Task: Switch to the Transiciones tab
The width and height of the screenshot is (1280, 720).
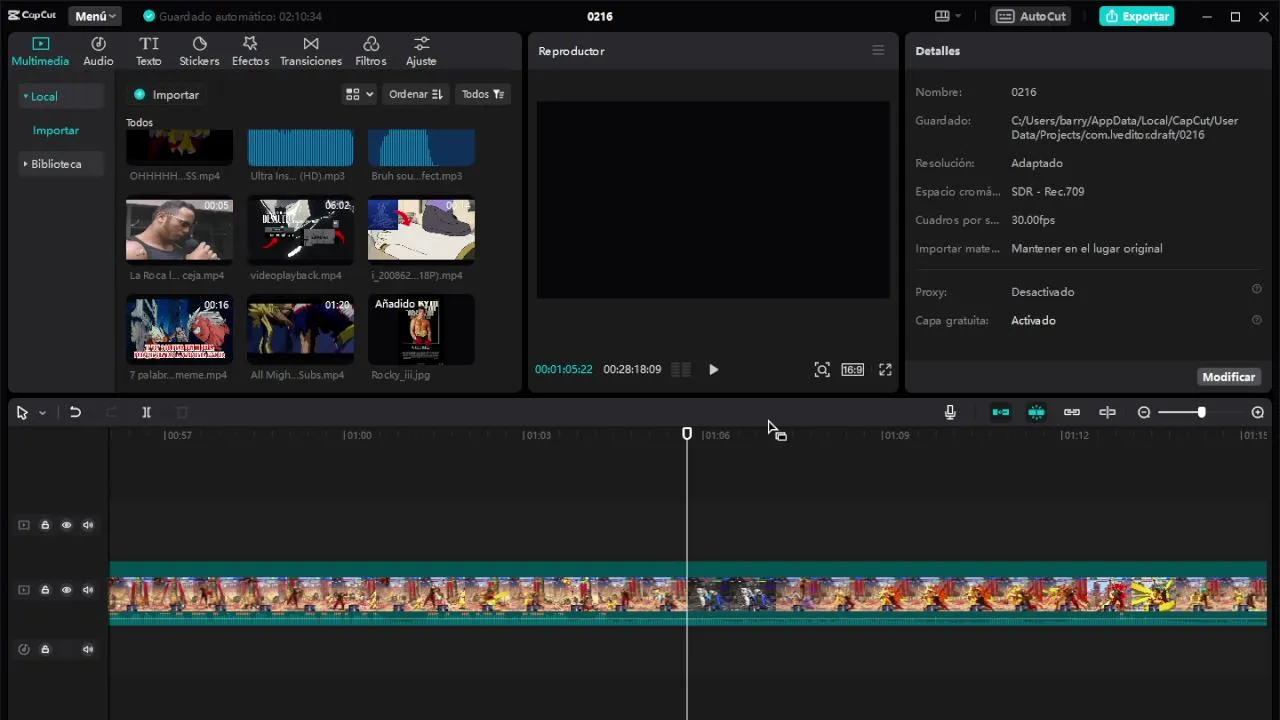Action: (311, 51)
